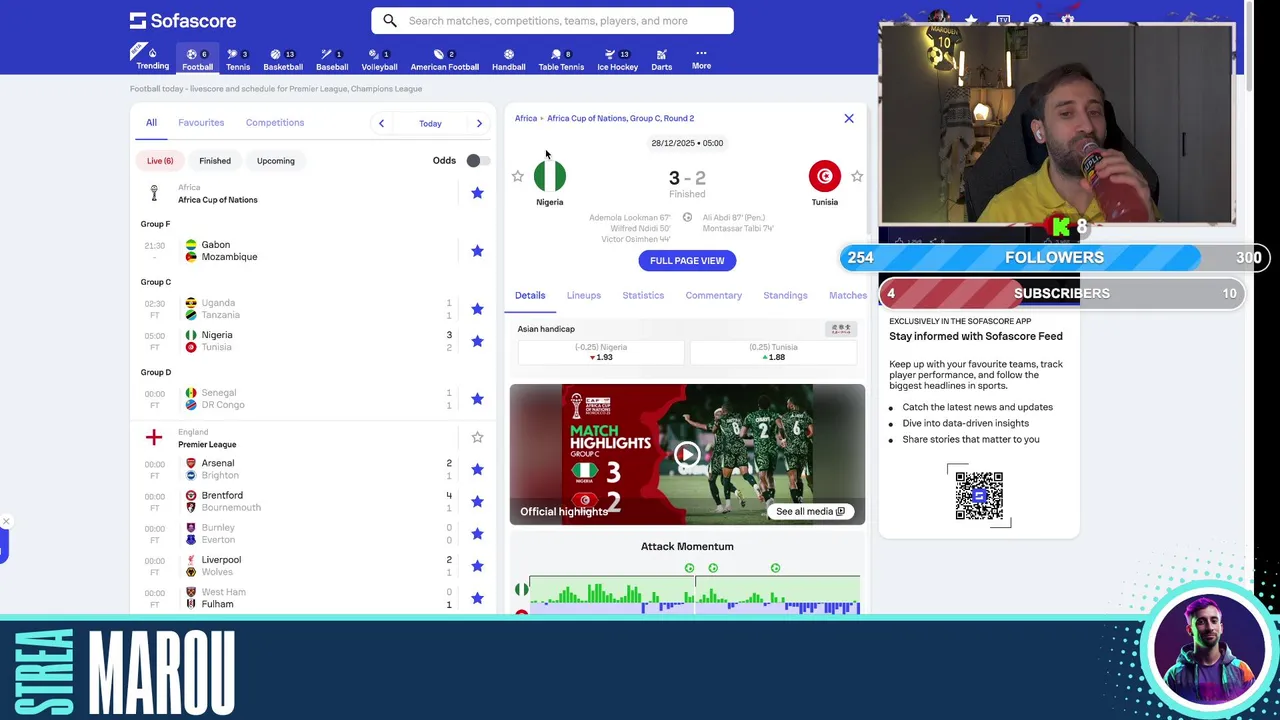
Task: Select the Table Tennis sport icon
Action: pos(561,60)
